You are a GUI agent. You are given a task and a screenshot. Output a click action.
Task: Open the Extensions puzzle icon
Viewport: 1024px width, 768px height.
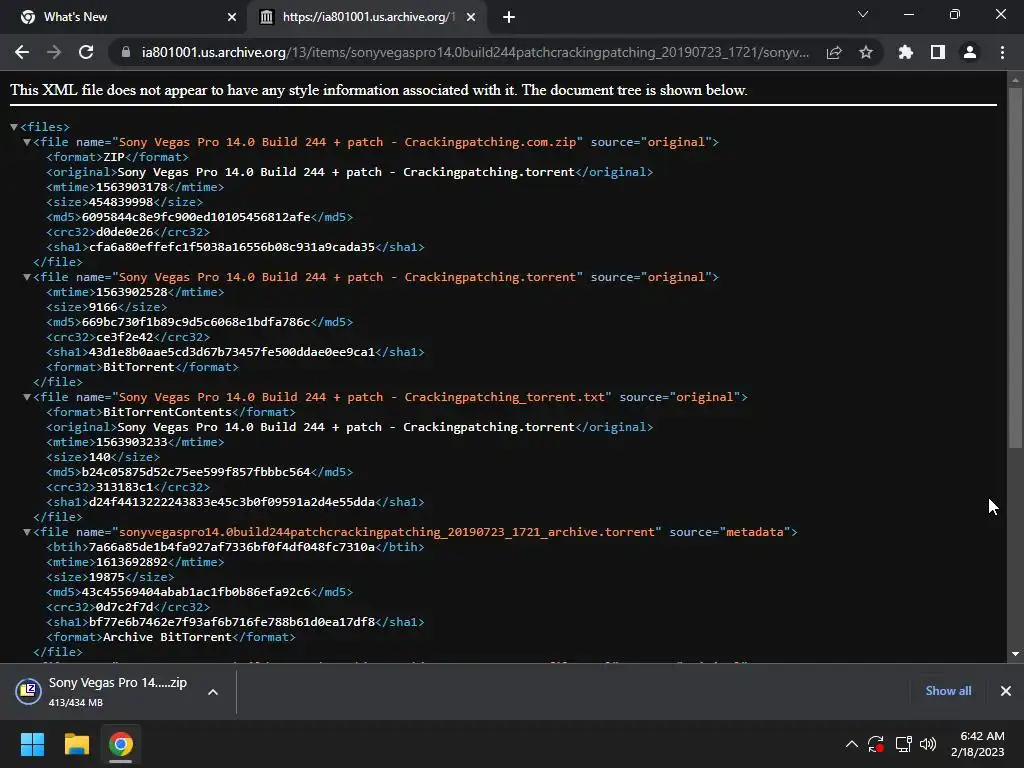(x=906, y=52)
